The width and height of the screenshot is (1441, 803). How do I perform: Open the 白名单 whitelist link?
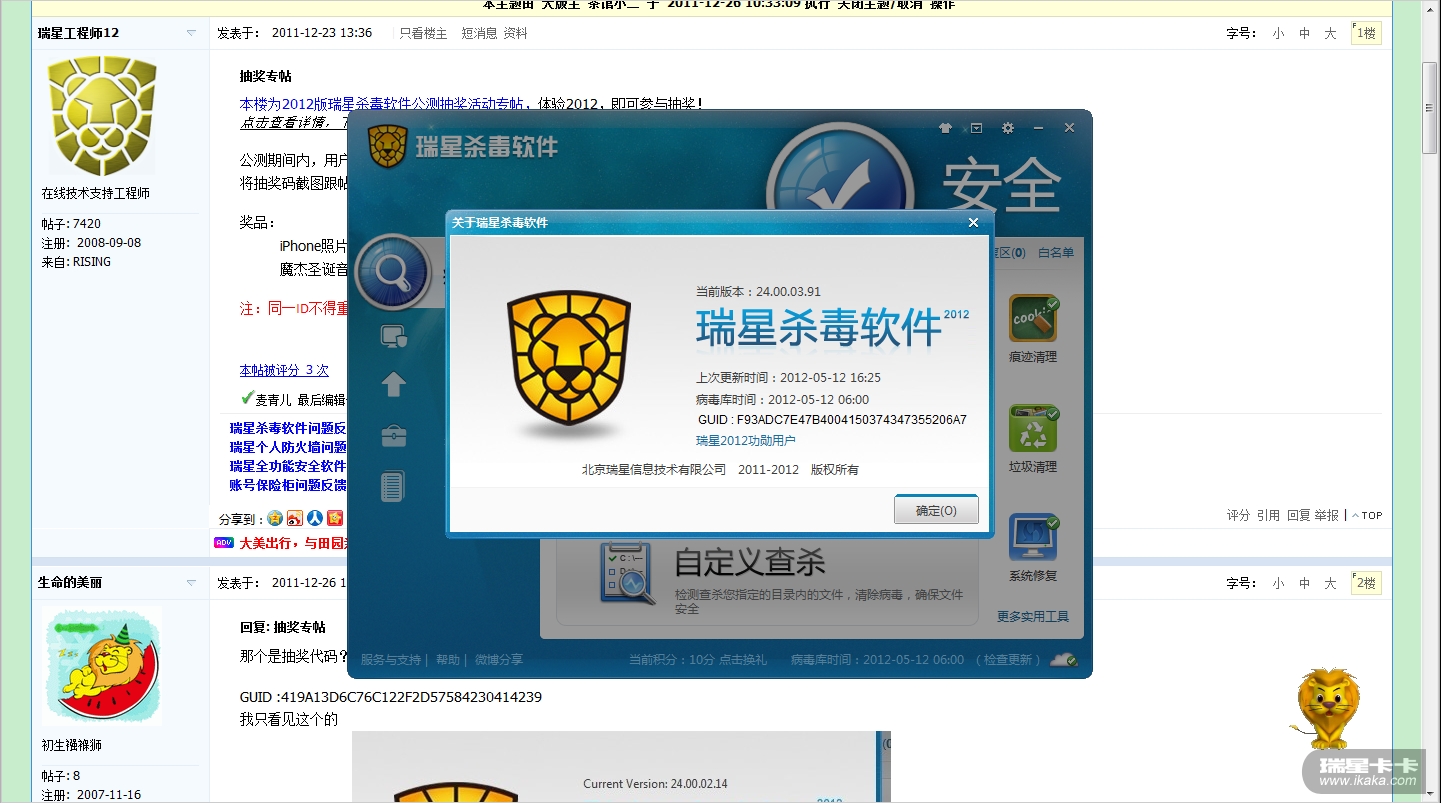click(1056, 253)
